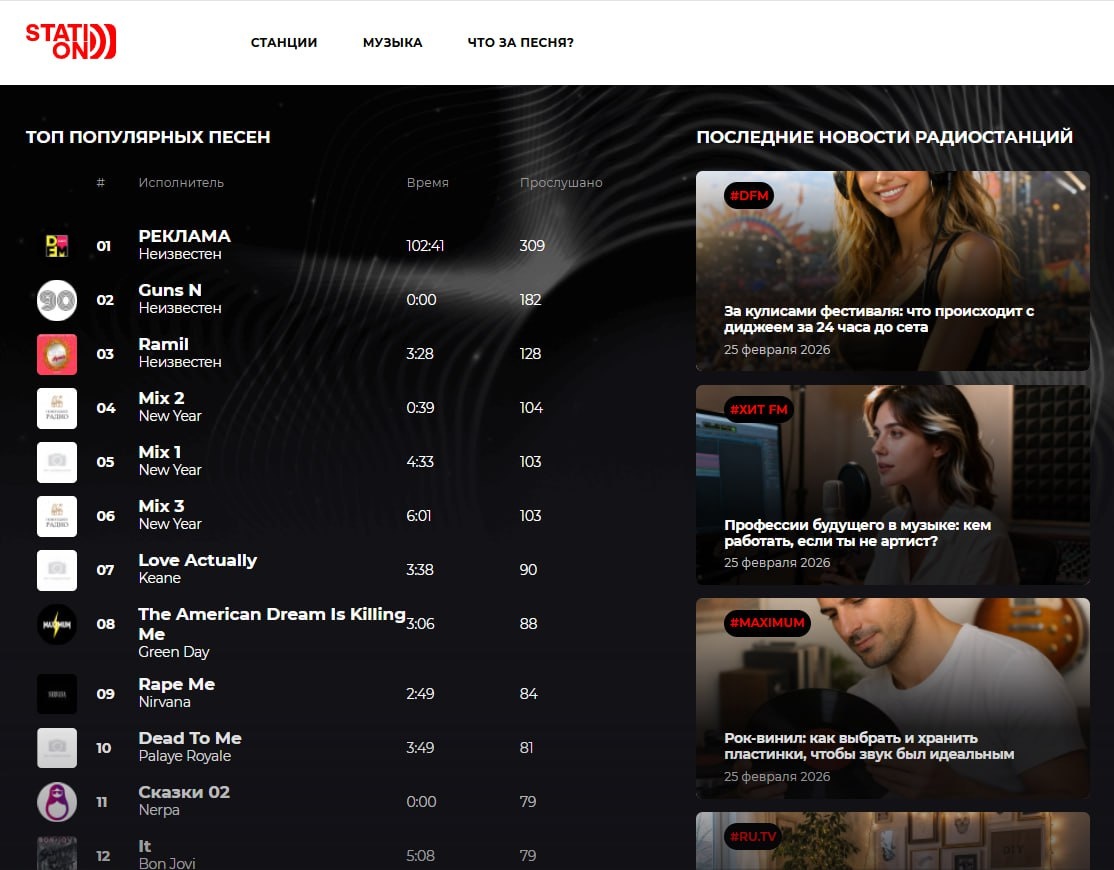The height and width of the screenshot is (870, 1114).
Task: Click the pink station icon beside Ramil
Action: coord(57,354)
